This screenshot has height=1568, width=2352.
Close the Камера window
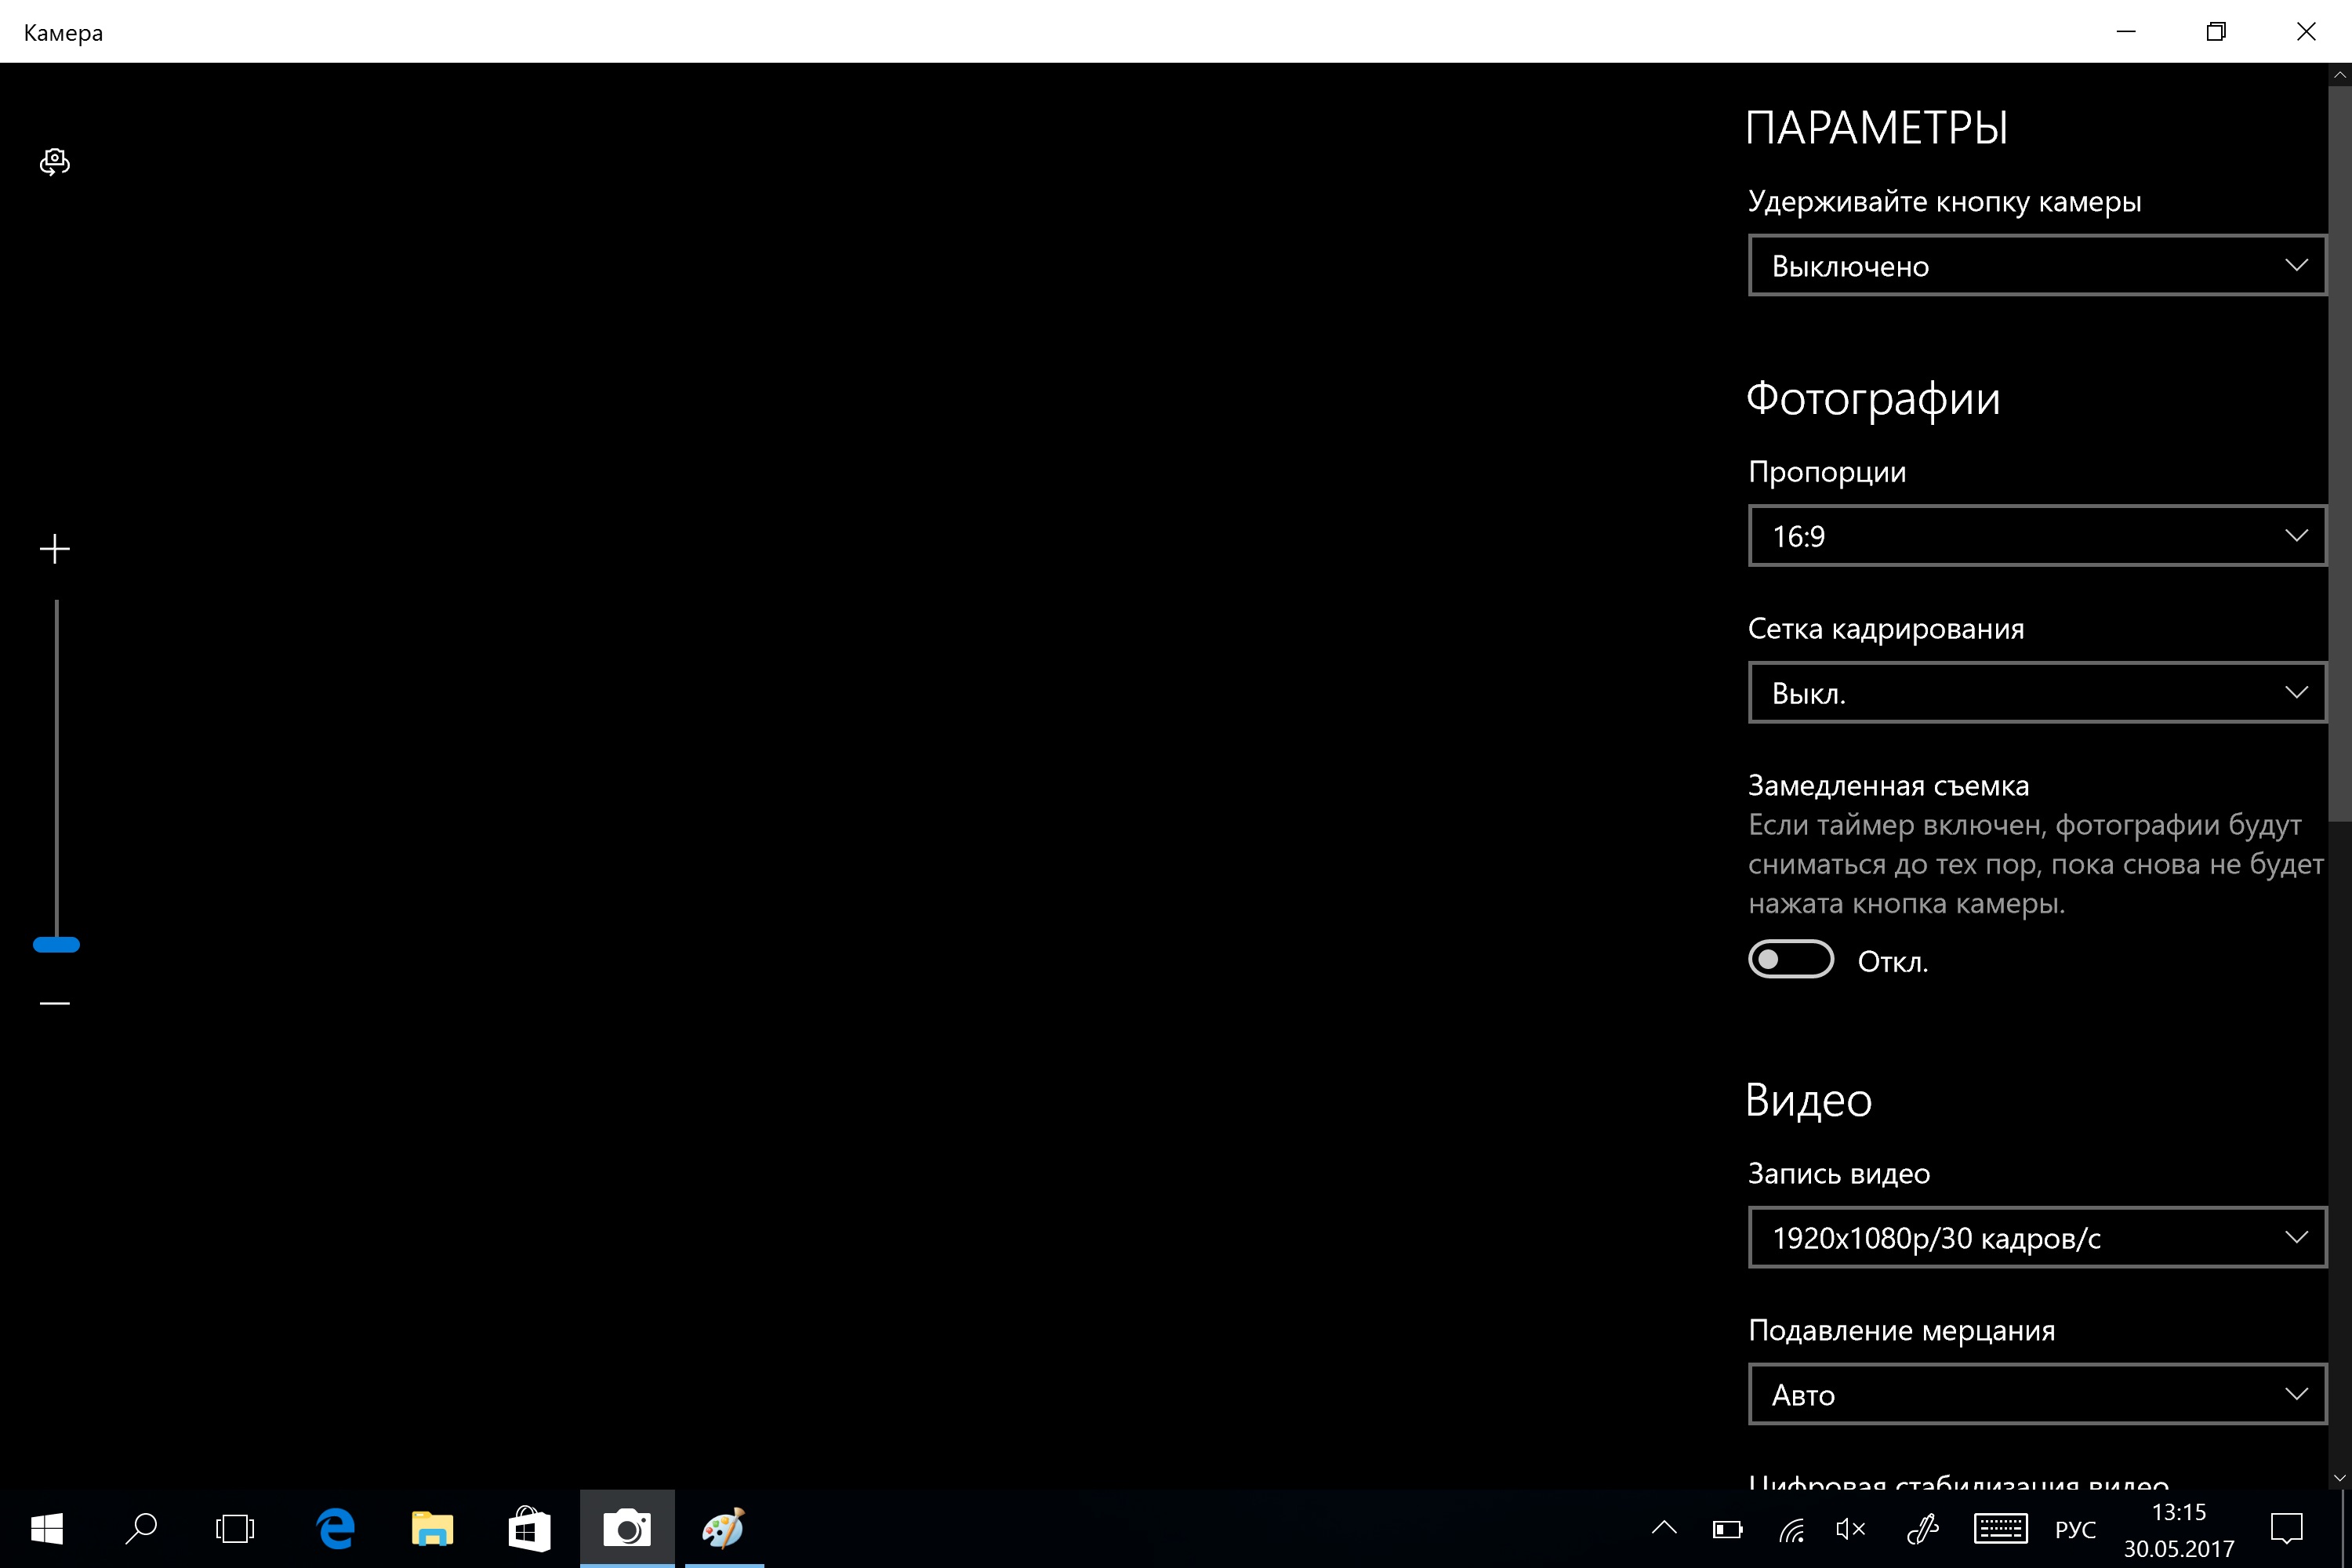click(x=2306, y=32)
